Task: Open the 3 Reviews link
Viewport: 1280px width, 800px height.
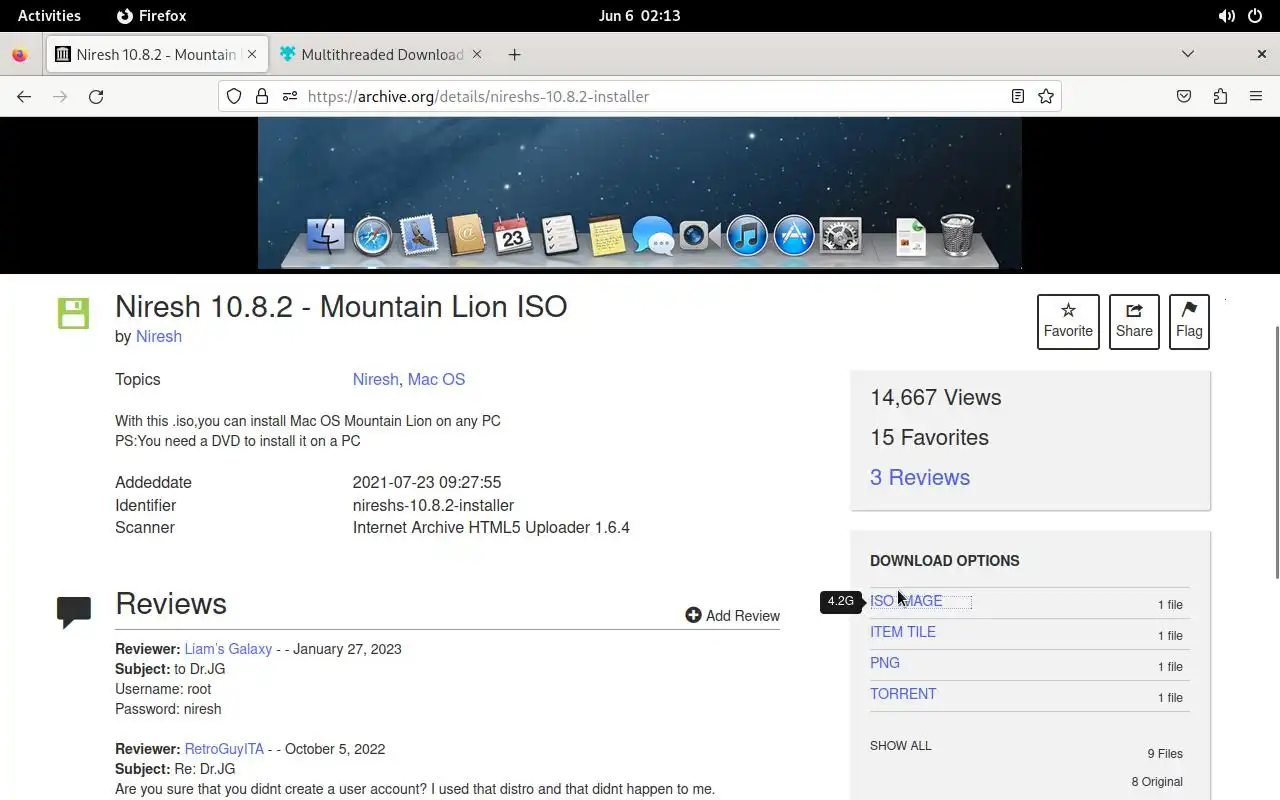Action: [x=920, y=478]
